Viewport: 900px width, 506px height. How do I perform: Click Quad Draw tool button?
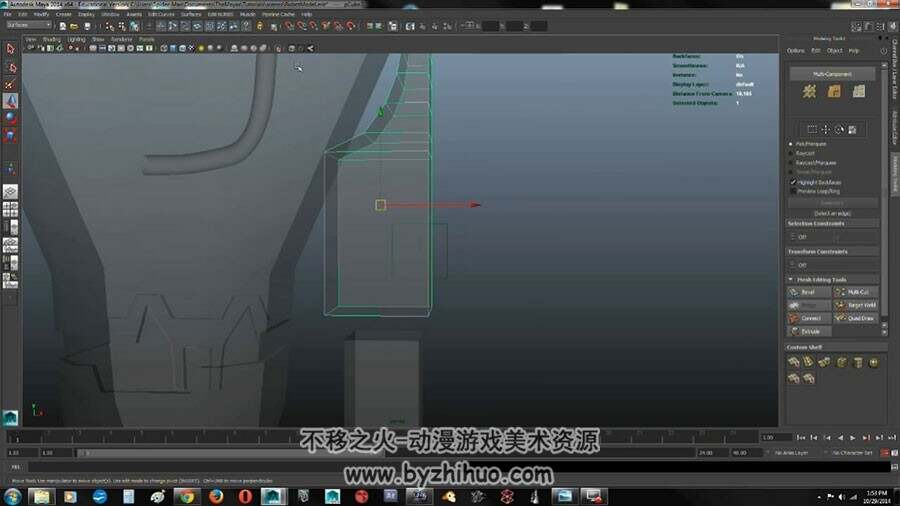[856, 318]
